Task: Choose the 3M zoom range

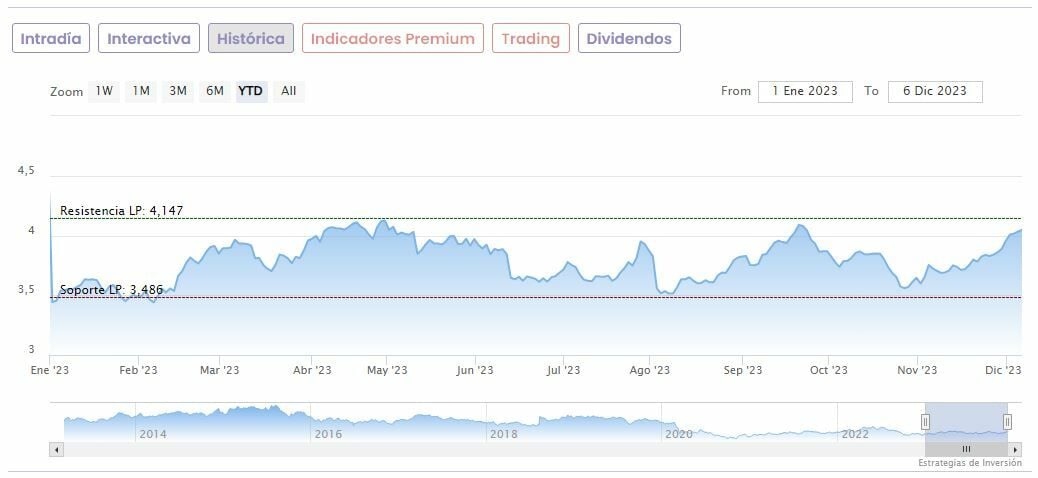Action: tap(178, 91)
